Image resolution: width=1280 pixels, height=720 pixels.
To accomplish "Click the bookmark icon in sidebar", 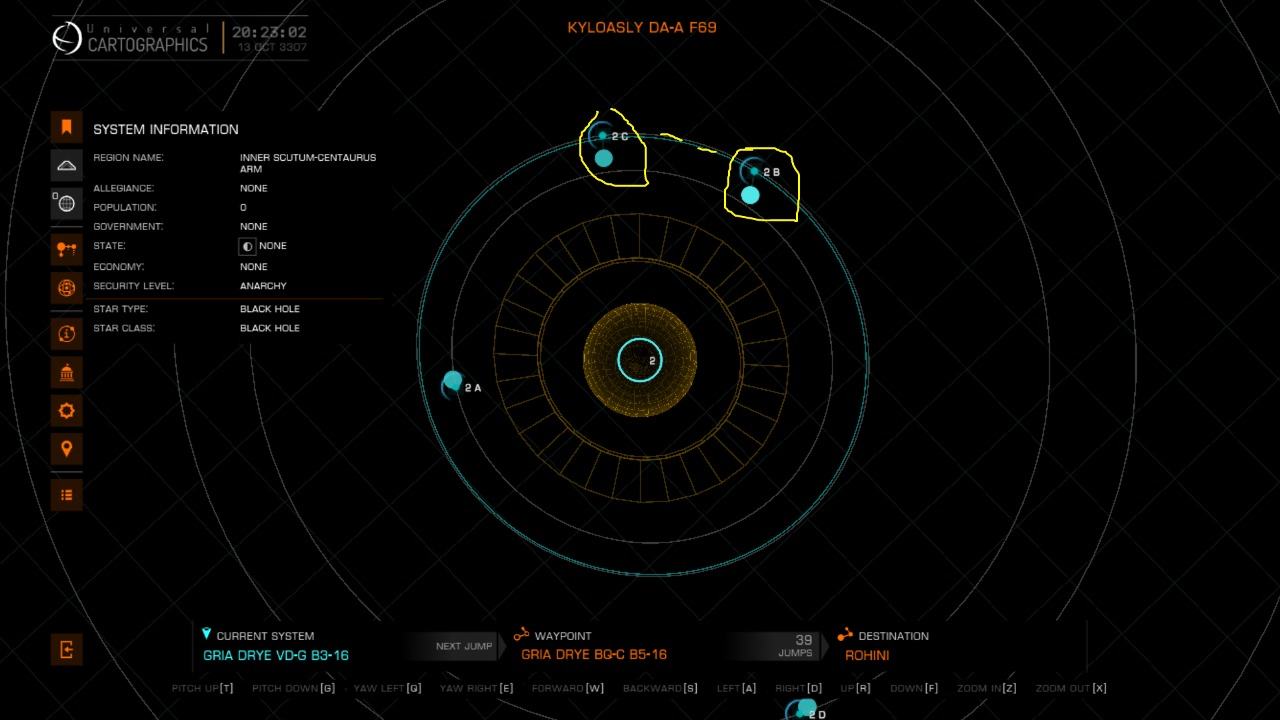I will click(x=66, y=127).
